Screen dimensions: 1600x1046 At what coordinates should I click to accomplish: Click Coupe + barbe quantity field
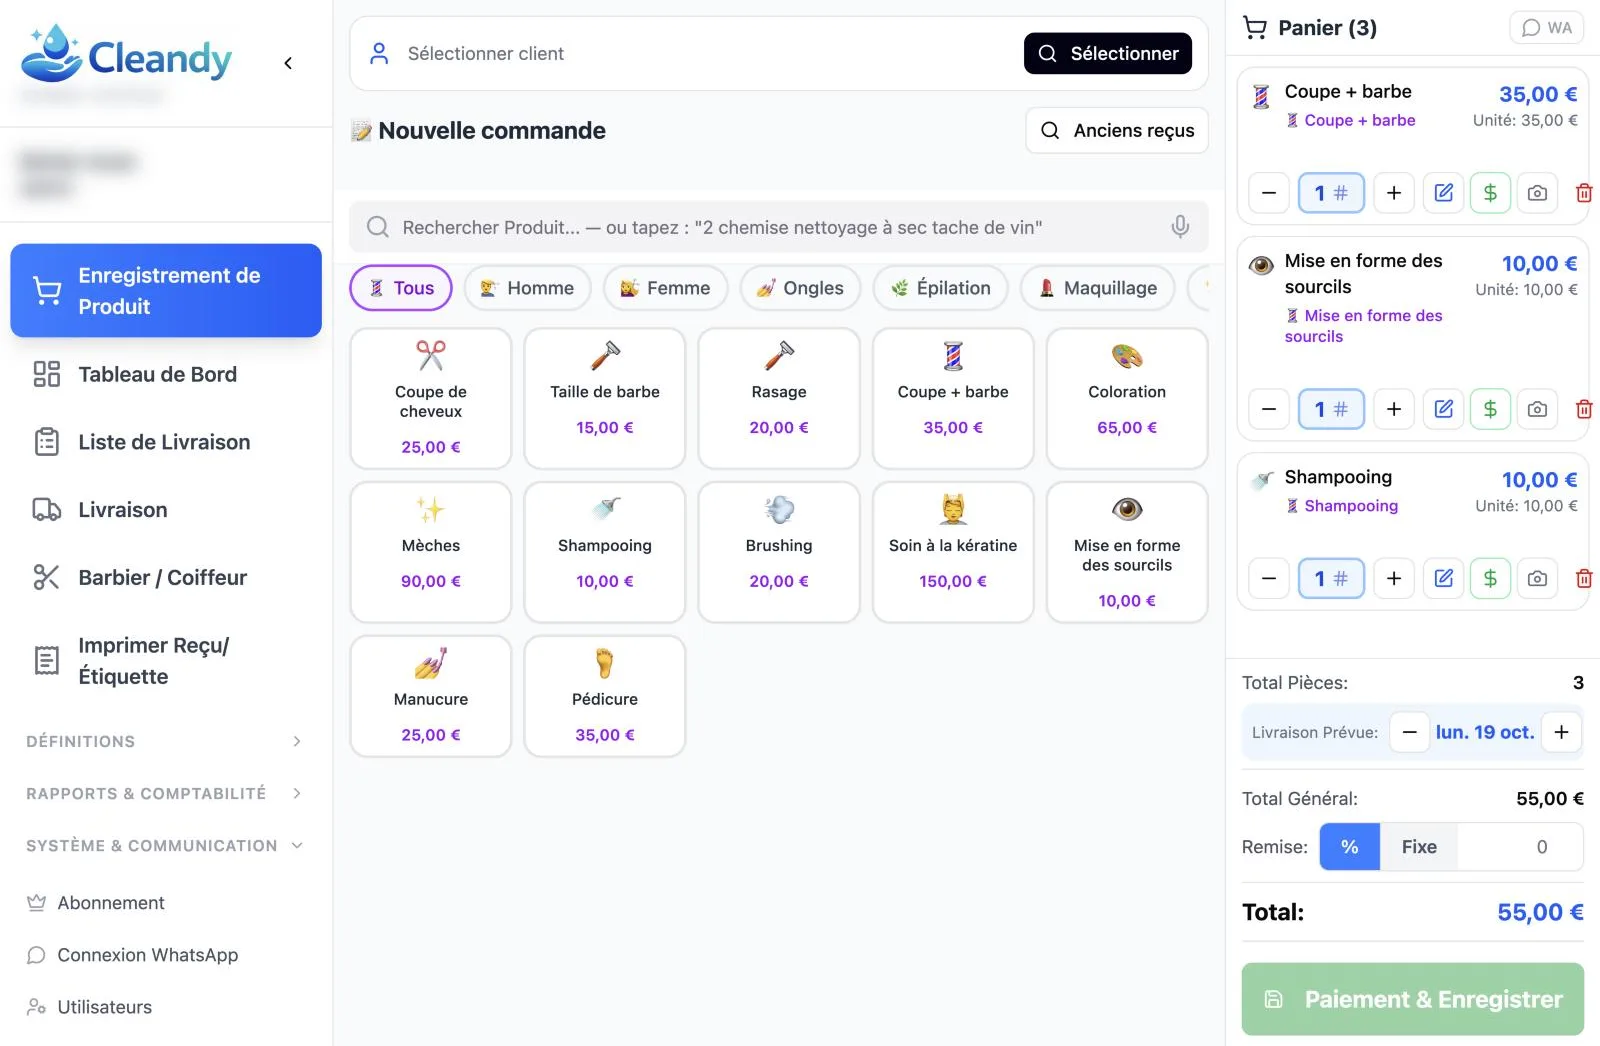tap(1331, 193)
